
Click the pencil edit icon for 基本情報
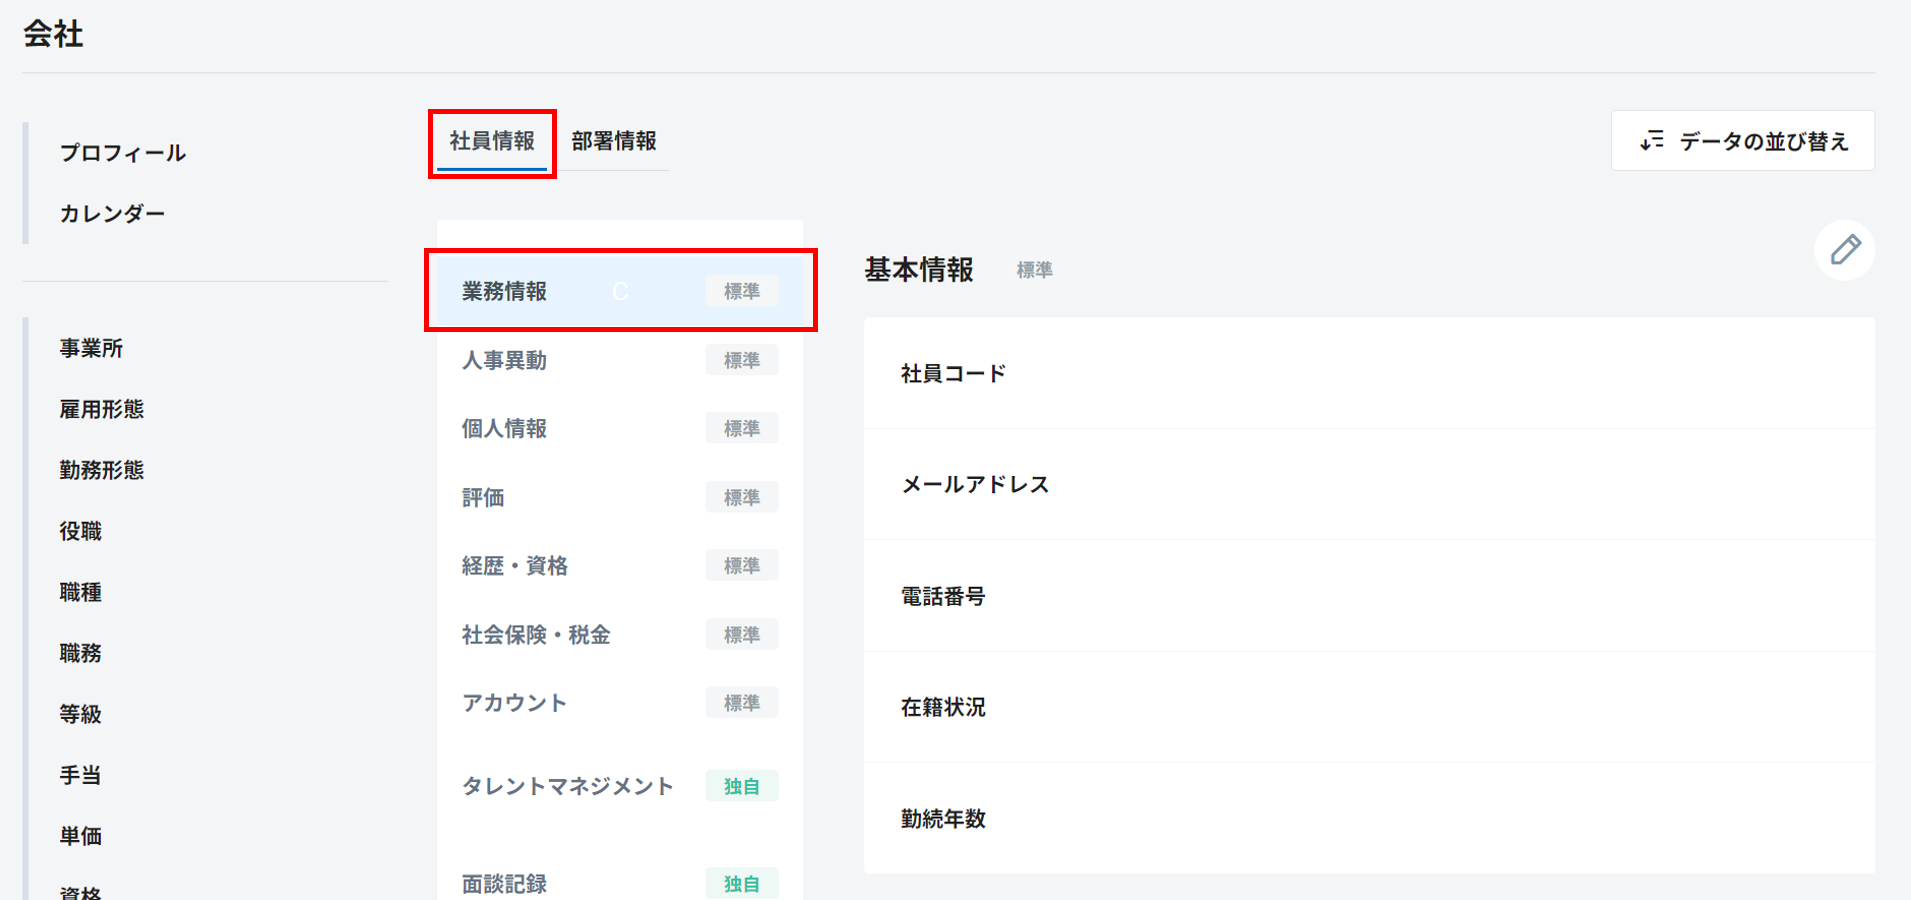[1844, 250]
